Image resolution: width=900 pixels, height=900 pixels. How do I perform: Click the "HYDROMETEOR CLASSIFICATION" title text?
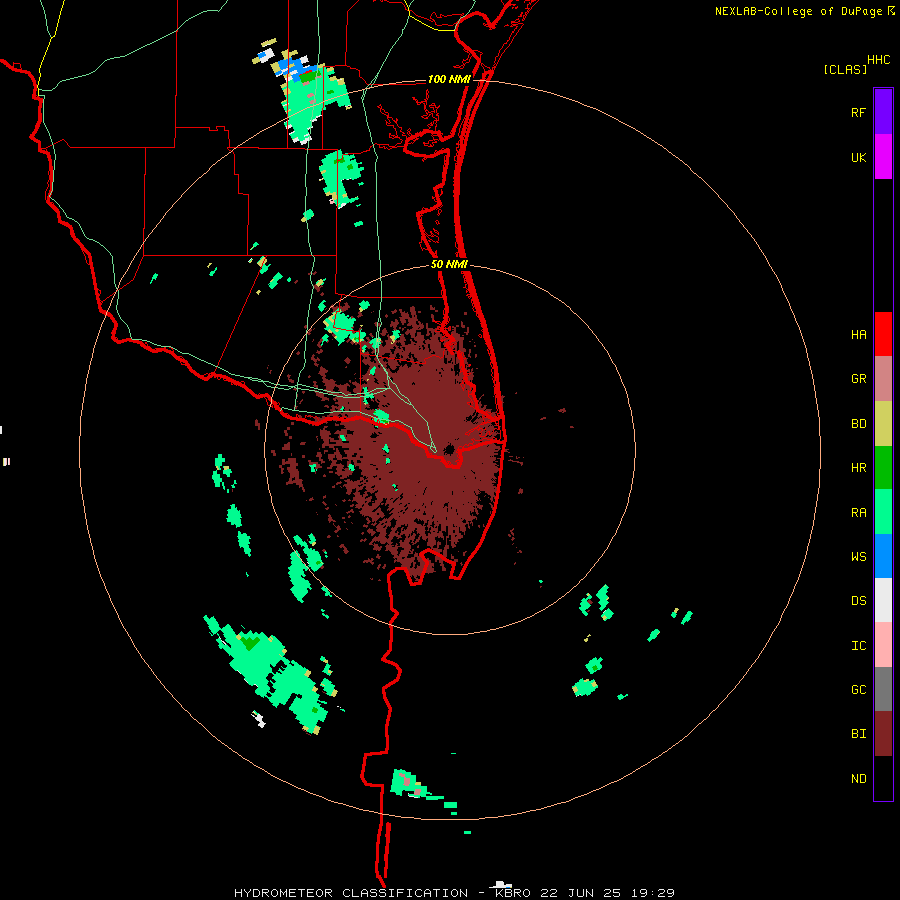[351, 893]
